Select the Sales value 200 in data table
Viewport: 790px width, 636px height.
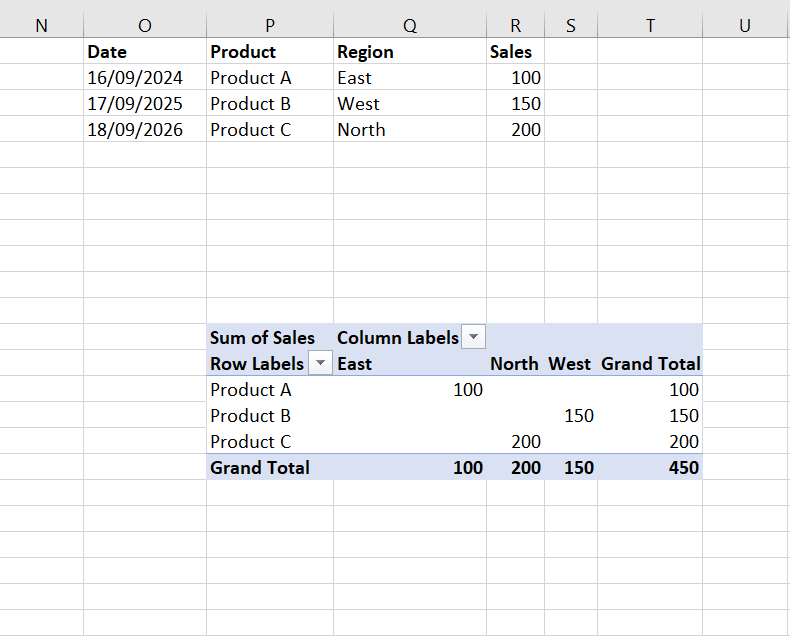click(x=525, y=130)
